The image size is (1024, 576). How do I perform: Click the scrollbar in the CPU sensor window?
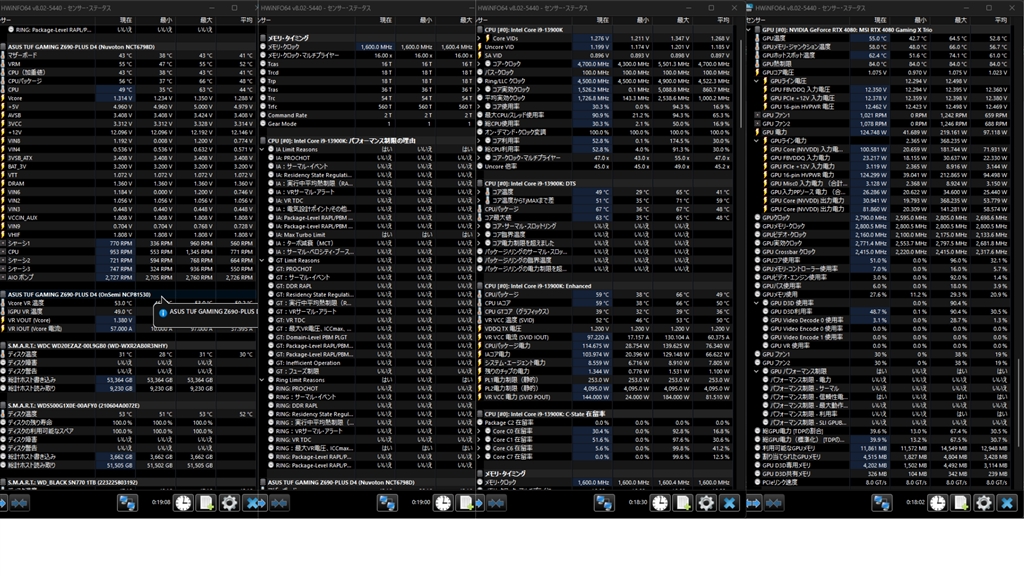click(x=740, y=85)
